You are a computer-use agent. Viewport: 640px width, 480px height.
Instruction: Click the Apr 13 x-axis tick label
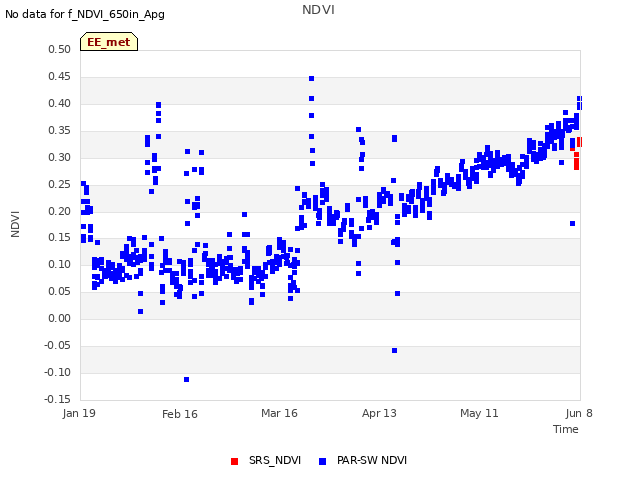pyautogui.click(x=379, y=413)
